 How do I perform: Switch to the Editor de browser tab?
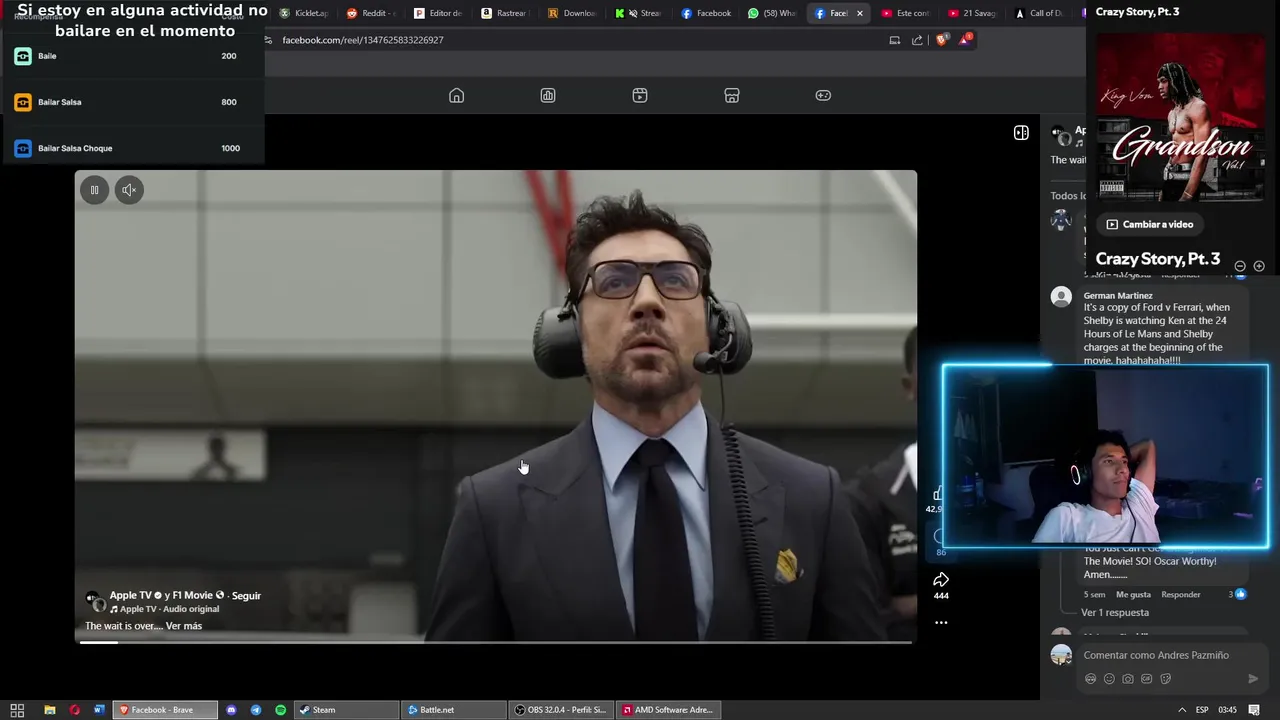(x=438, y=13)
